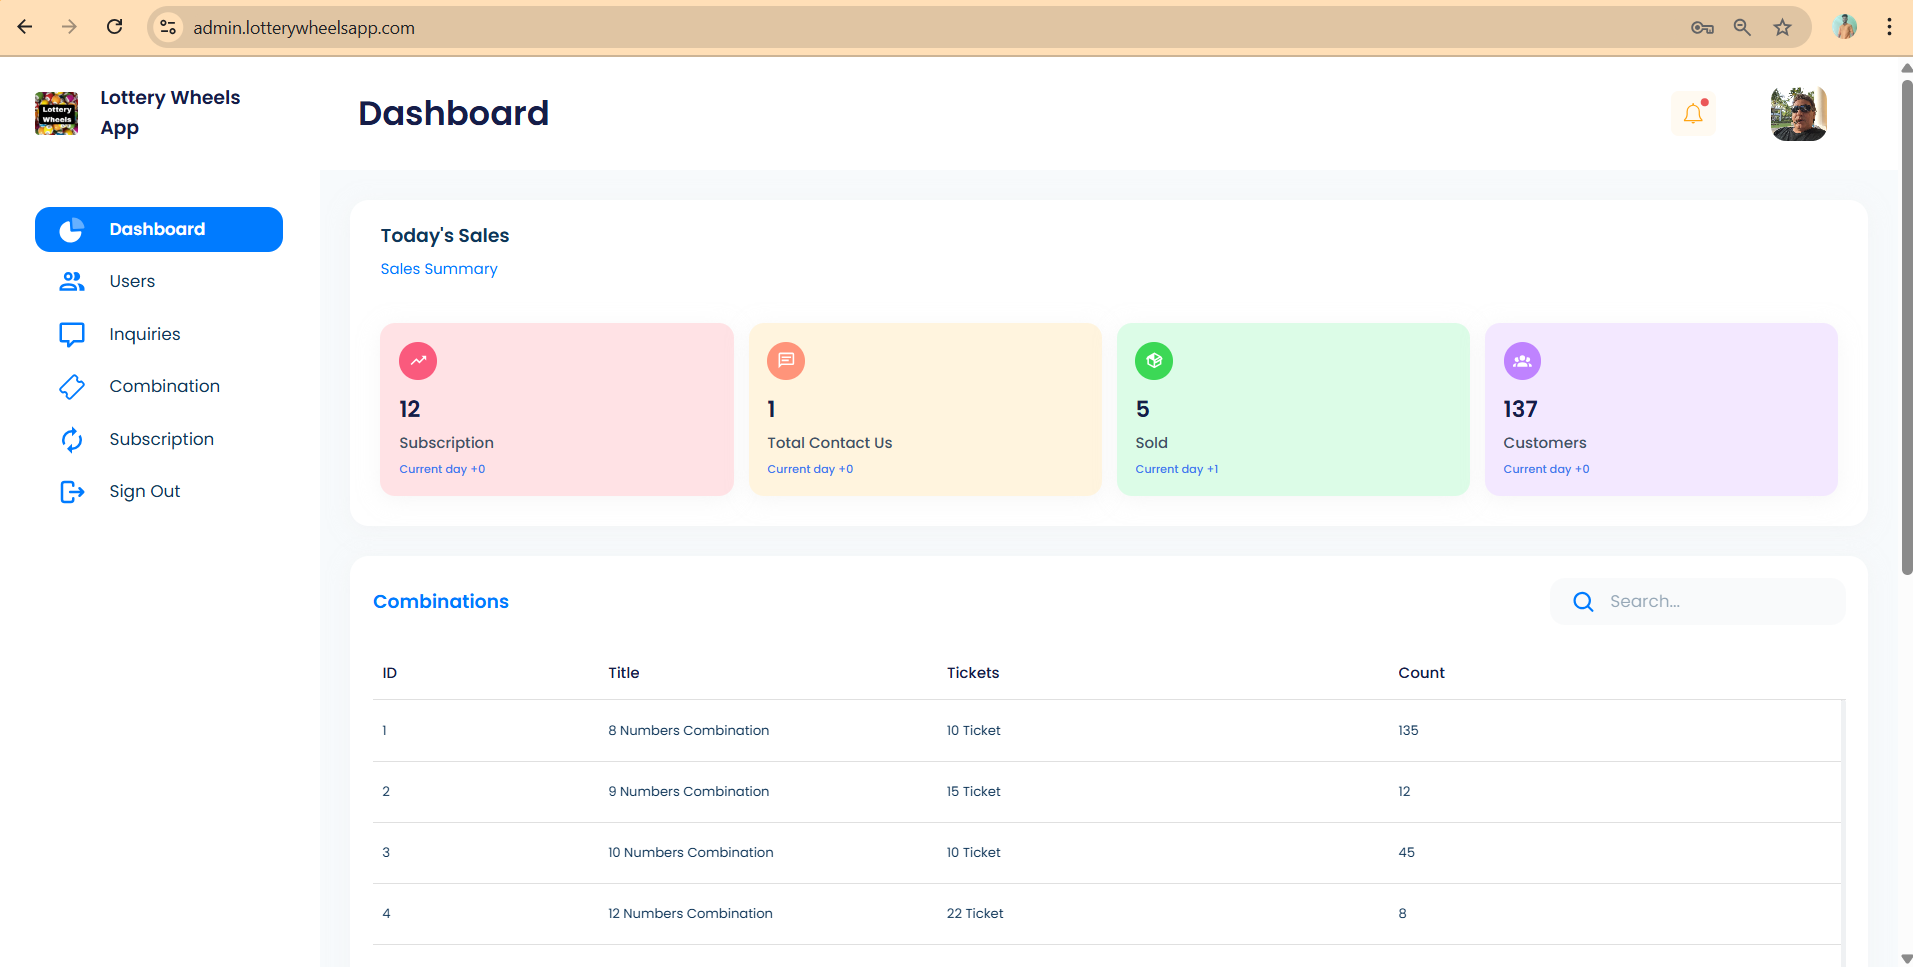This screenshot has width=1913, height=967.
Task: Reload the page with the refresh button
Action: (x=115, y=27)
